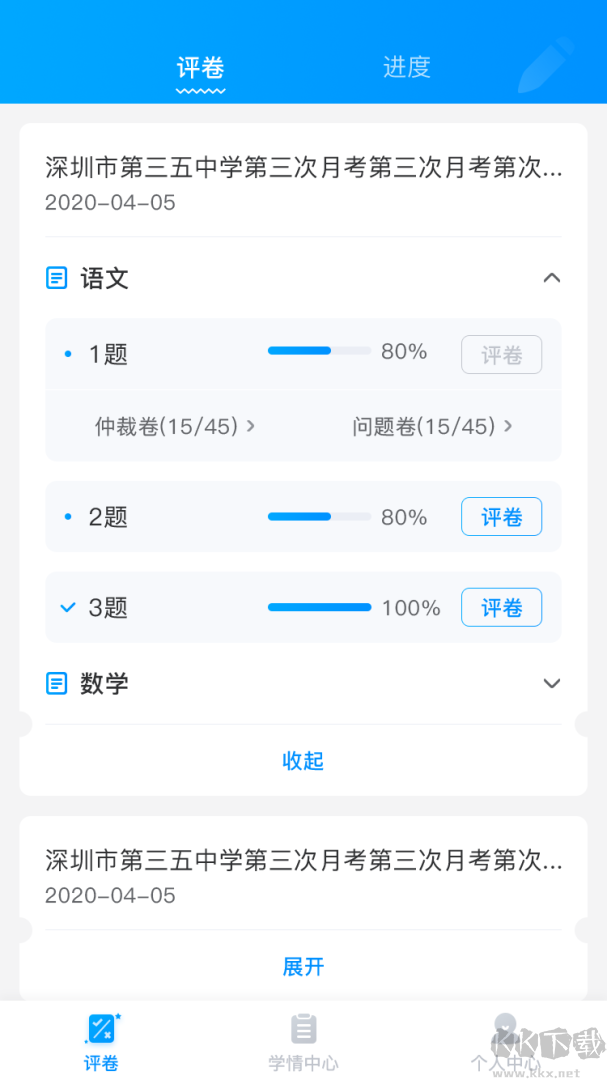Expand the 数学 section chevron
Screen dimensions: 607x1080
pyautogui.click(x=551, y=683)
